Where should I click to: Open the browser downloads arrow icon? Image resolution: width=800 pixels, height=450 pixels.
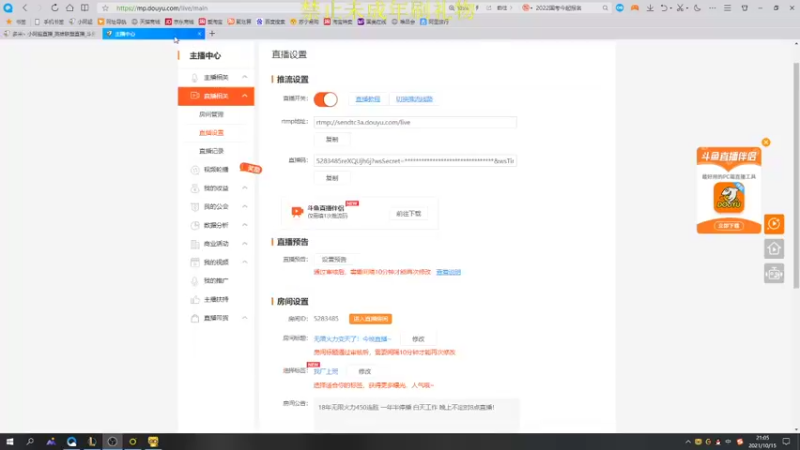(650, 8)
